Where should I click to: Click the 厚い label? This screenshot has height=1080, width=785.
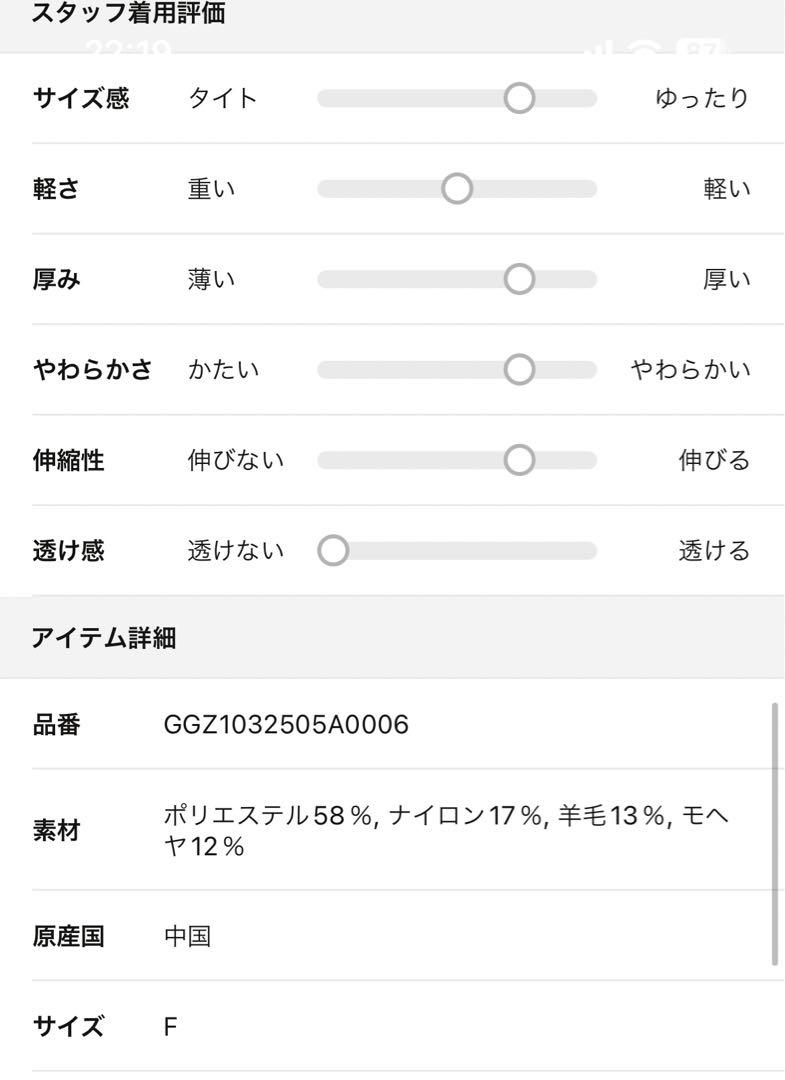[x=726, y=280]
